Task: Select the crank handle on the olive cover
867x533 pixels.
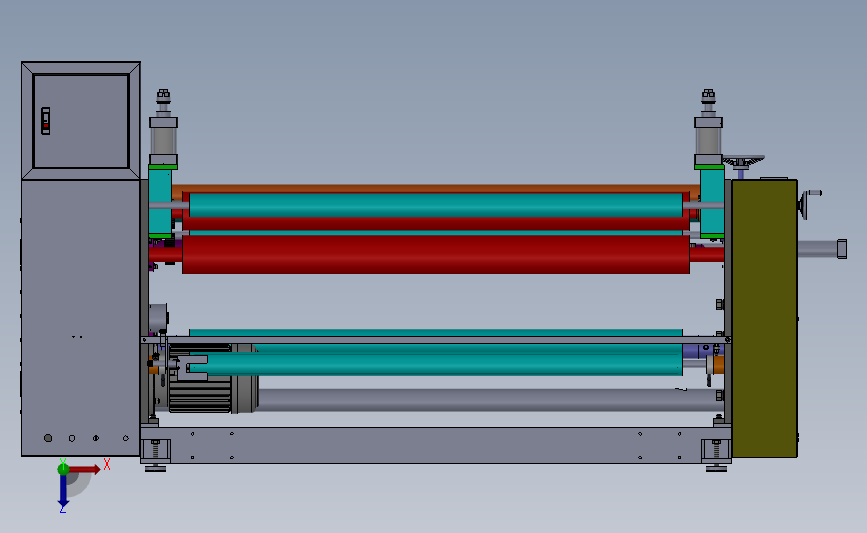Action: 809,203
